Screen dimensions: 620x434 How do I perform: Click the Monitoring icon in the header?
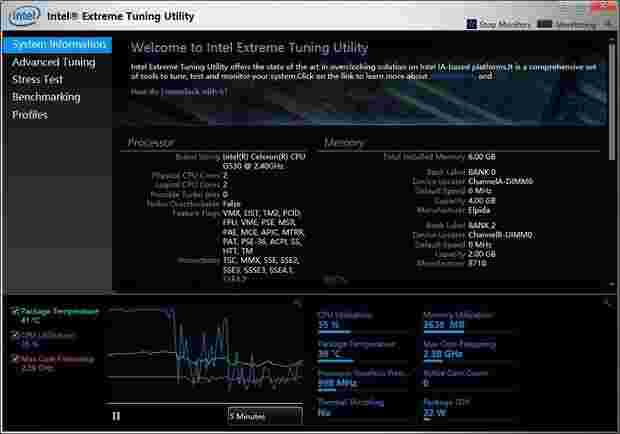544,25
